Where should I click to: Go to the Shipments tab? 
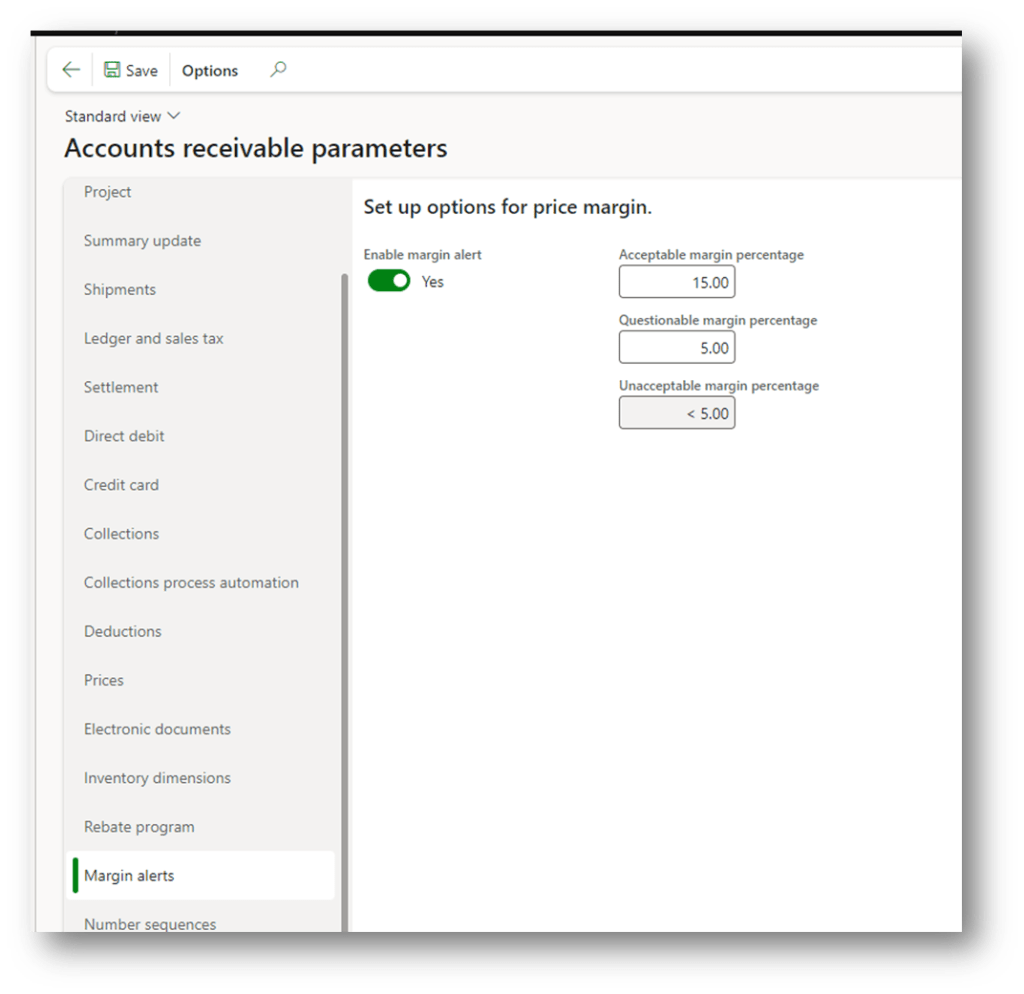click(x=120, y=290)
